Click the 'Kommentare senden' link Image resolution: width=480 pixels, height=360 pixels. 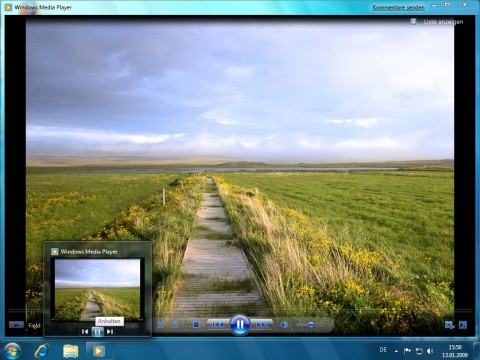(399, 7)
